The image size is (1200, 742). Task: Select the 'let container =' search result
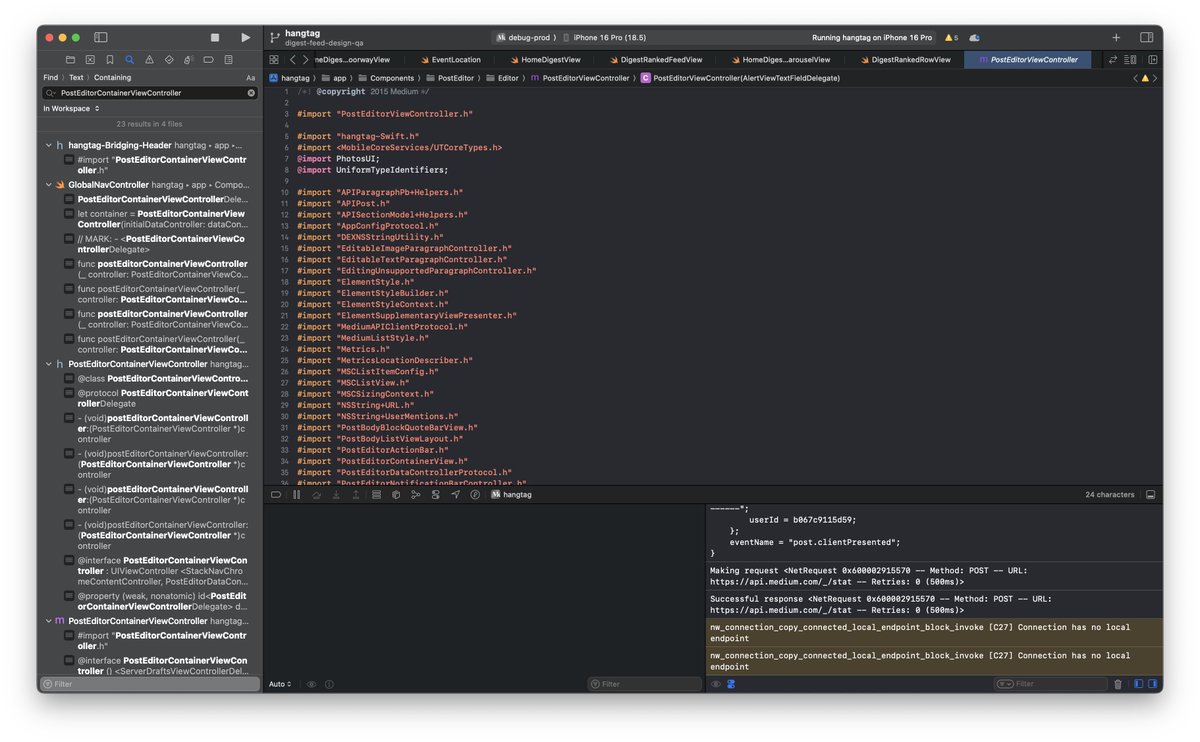[155, 219]
